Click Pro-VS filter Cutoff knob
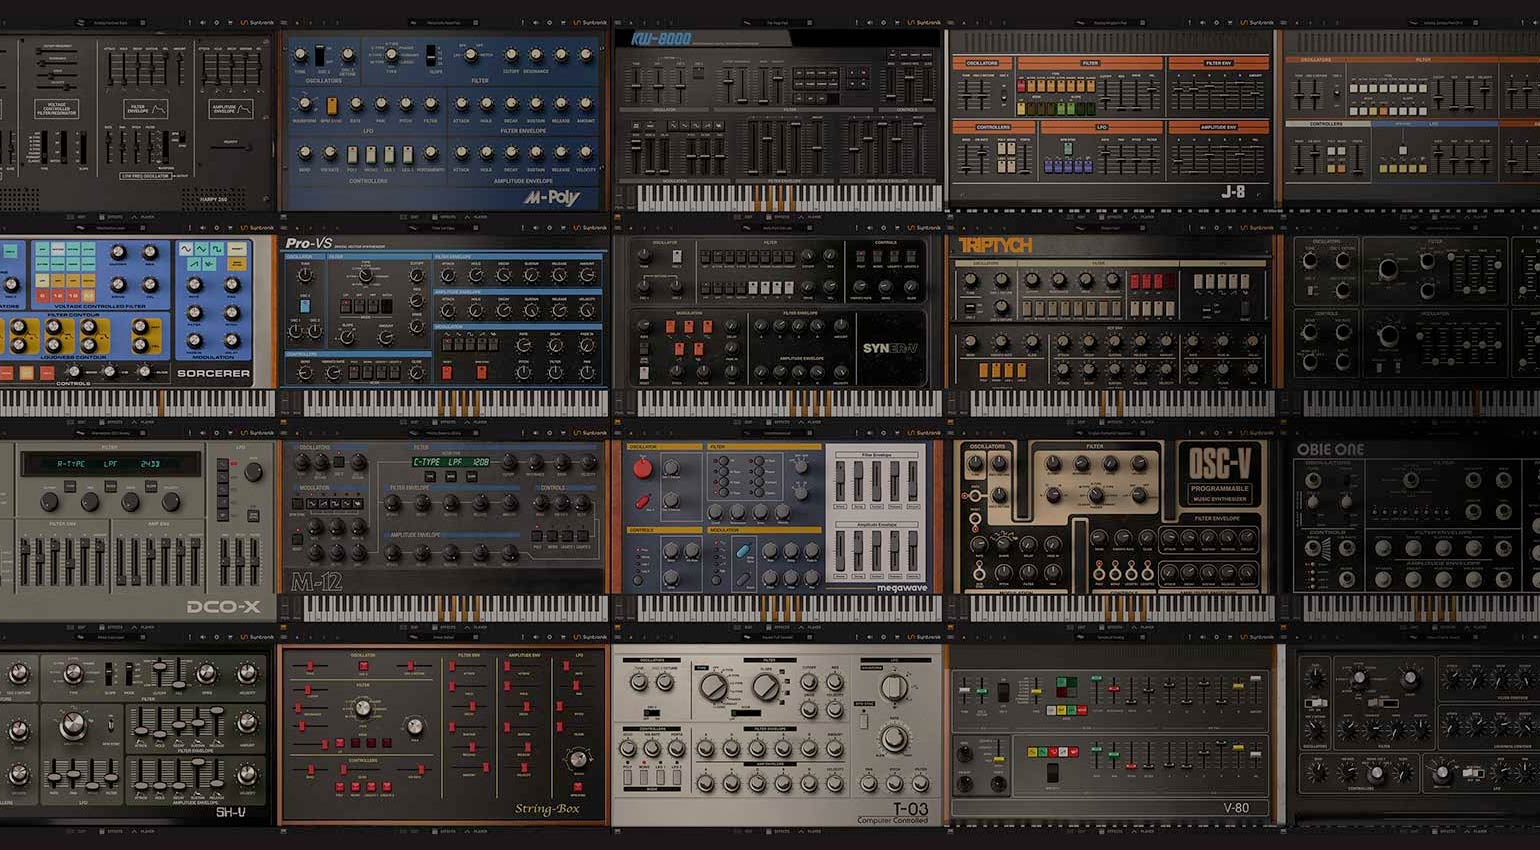Screen dimensions: 1540x850 tap(416, 275)
